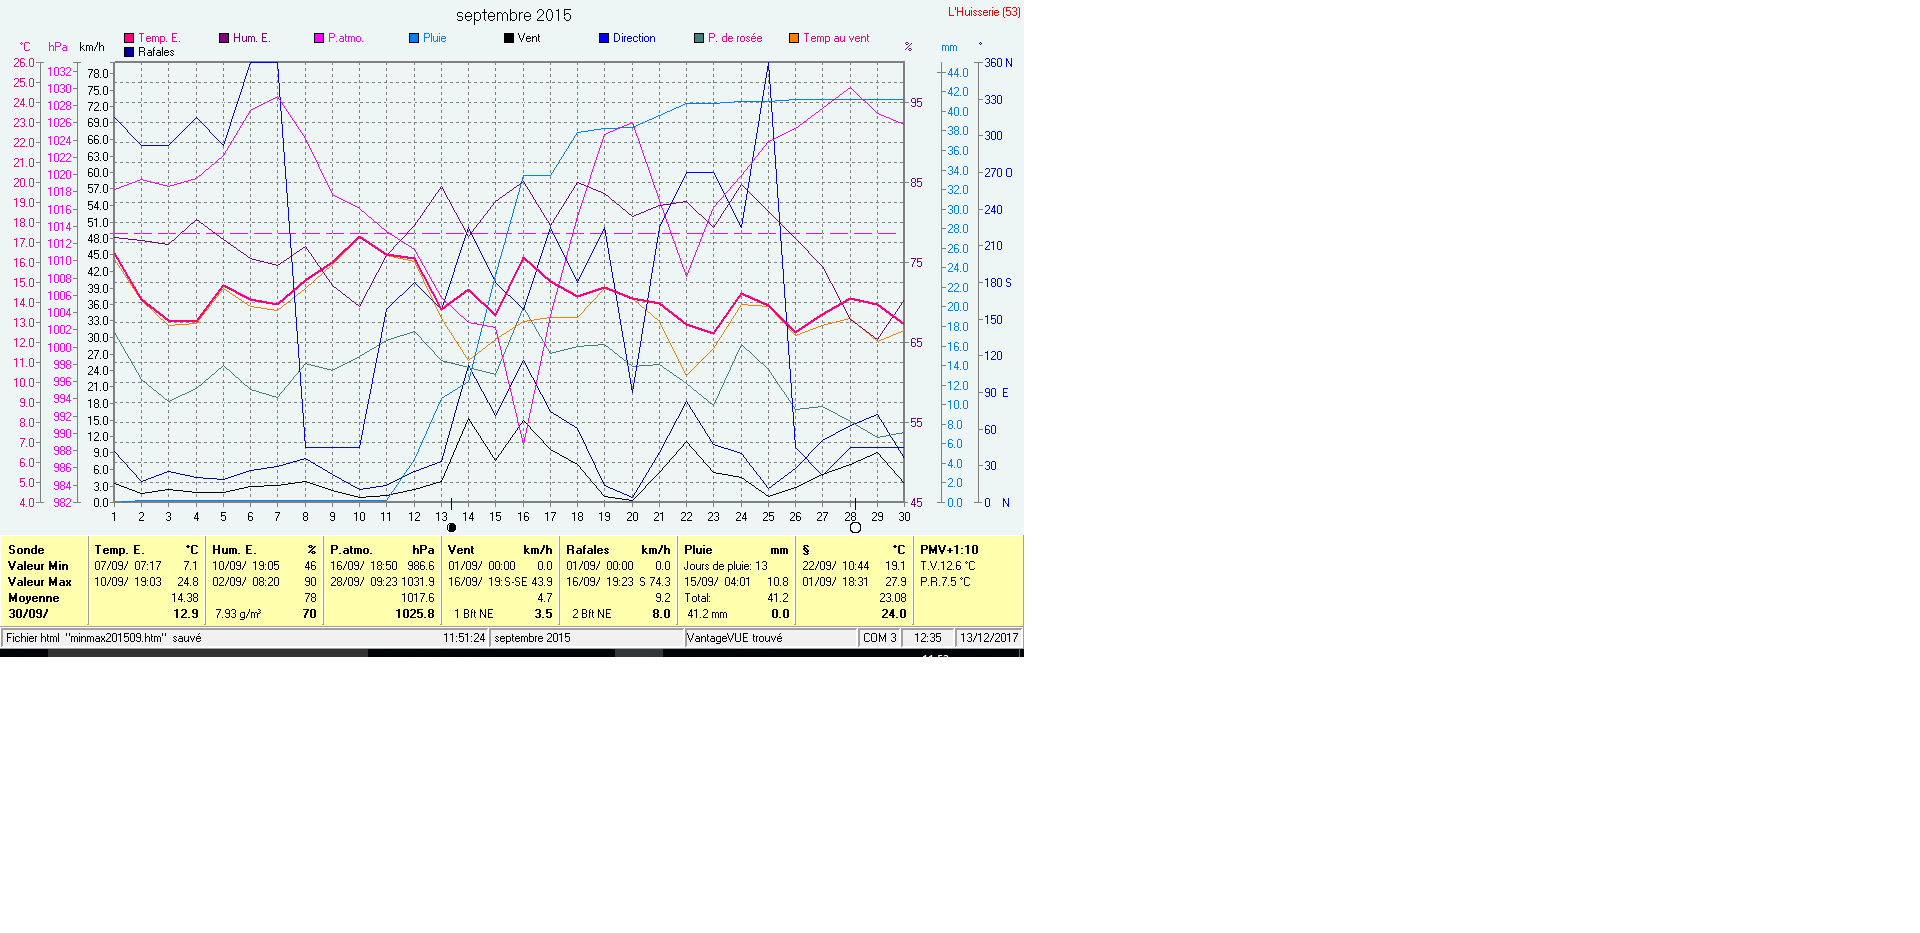Click the mm axis unit label at top right
The image size is (1920, 933).
949,47
